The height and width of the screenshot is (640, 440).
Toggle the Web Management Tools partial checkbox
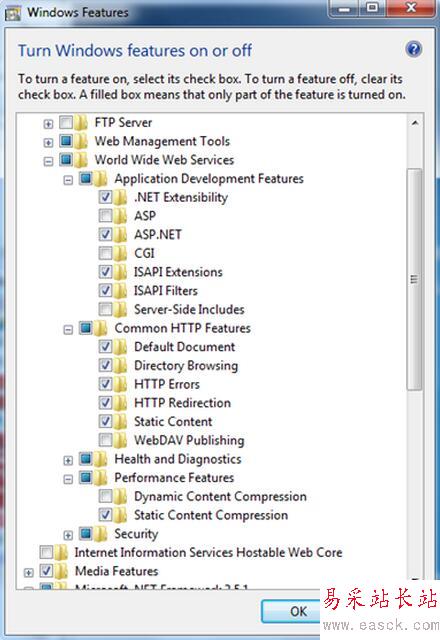66,141
